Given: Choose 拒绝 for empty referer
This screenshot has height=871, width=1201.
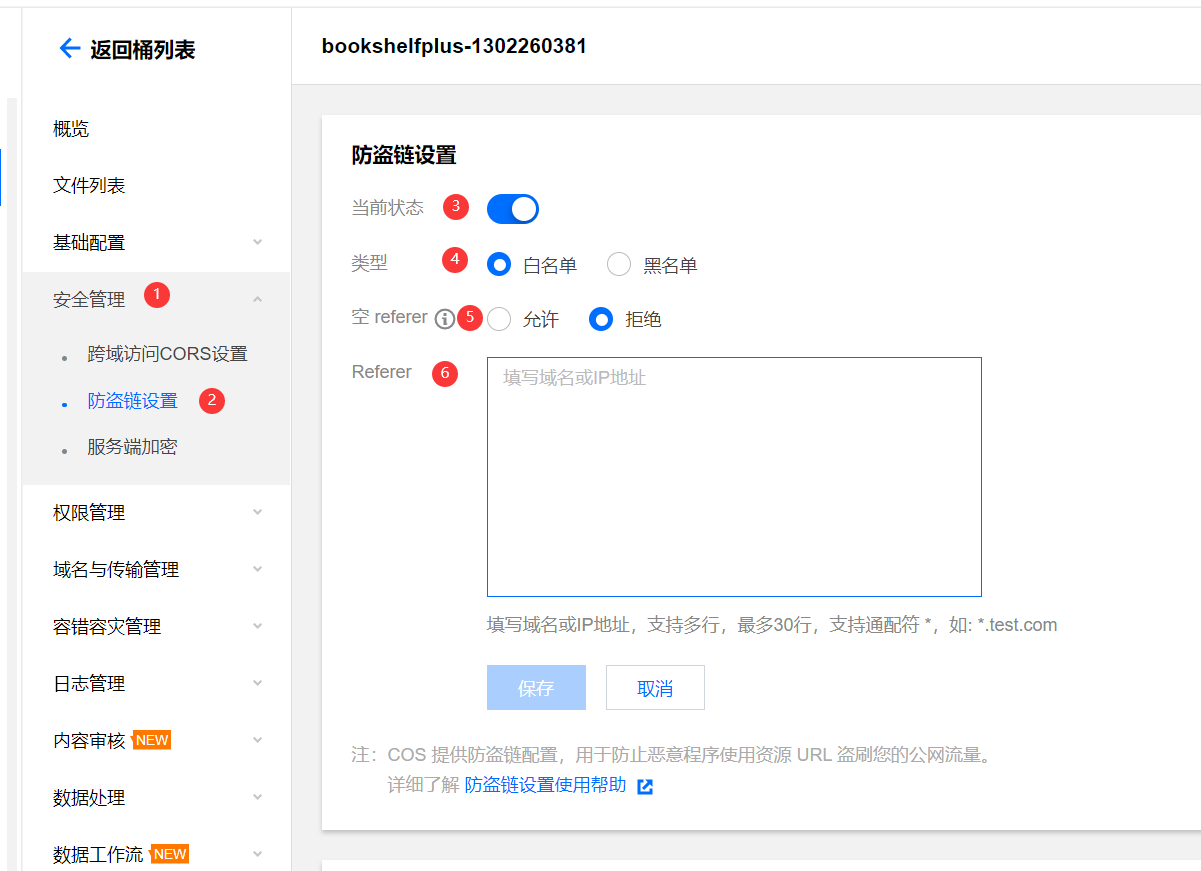Looking at the screenshot, I should coord(601,319).
